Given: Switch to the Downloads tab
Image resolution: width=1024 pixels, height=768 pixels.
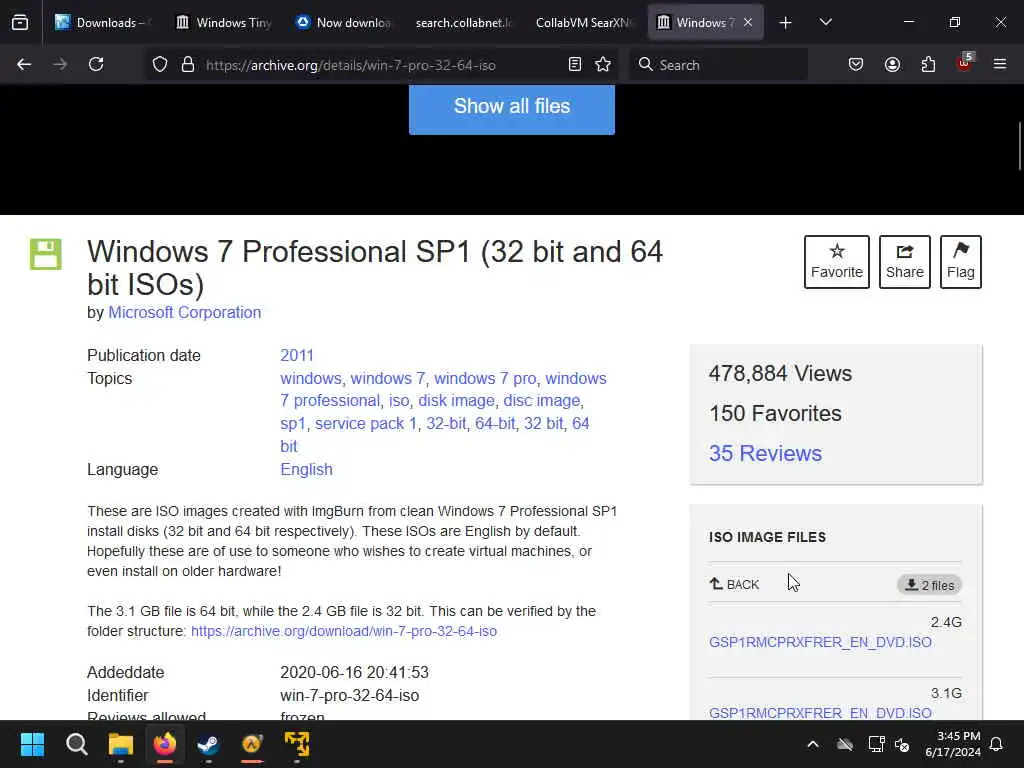Looking at the screenshot, I should 104,23.
